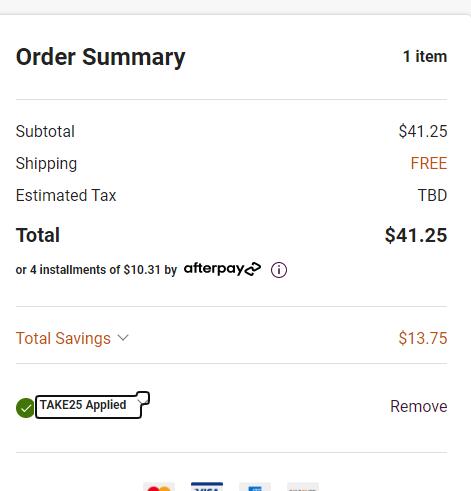Click the Order Summary heading

pyautogui.click(x=100, y=57)
